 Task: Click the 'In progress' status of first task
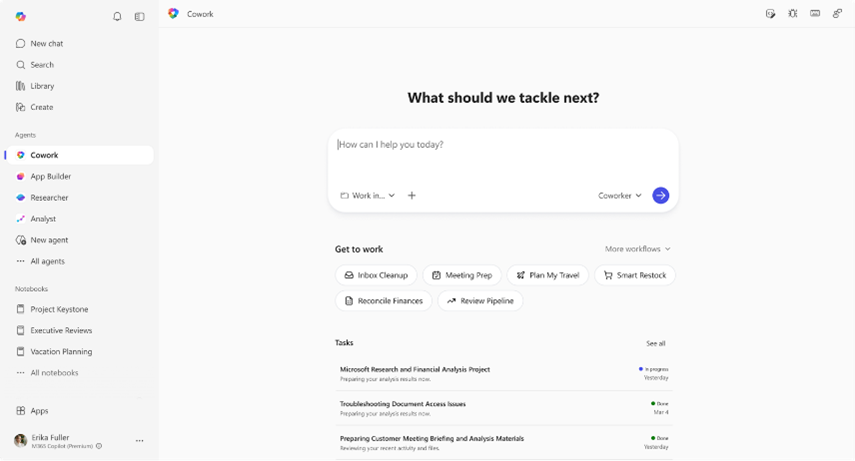[x=654, y=369]
